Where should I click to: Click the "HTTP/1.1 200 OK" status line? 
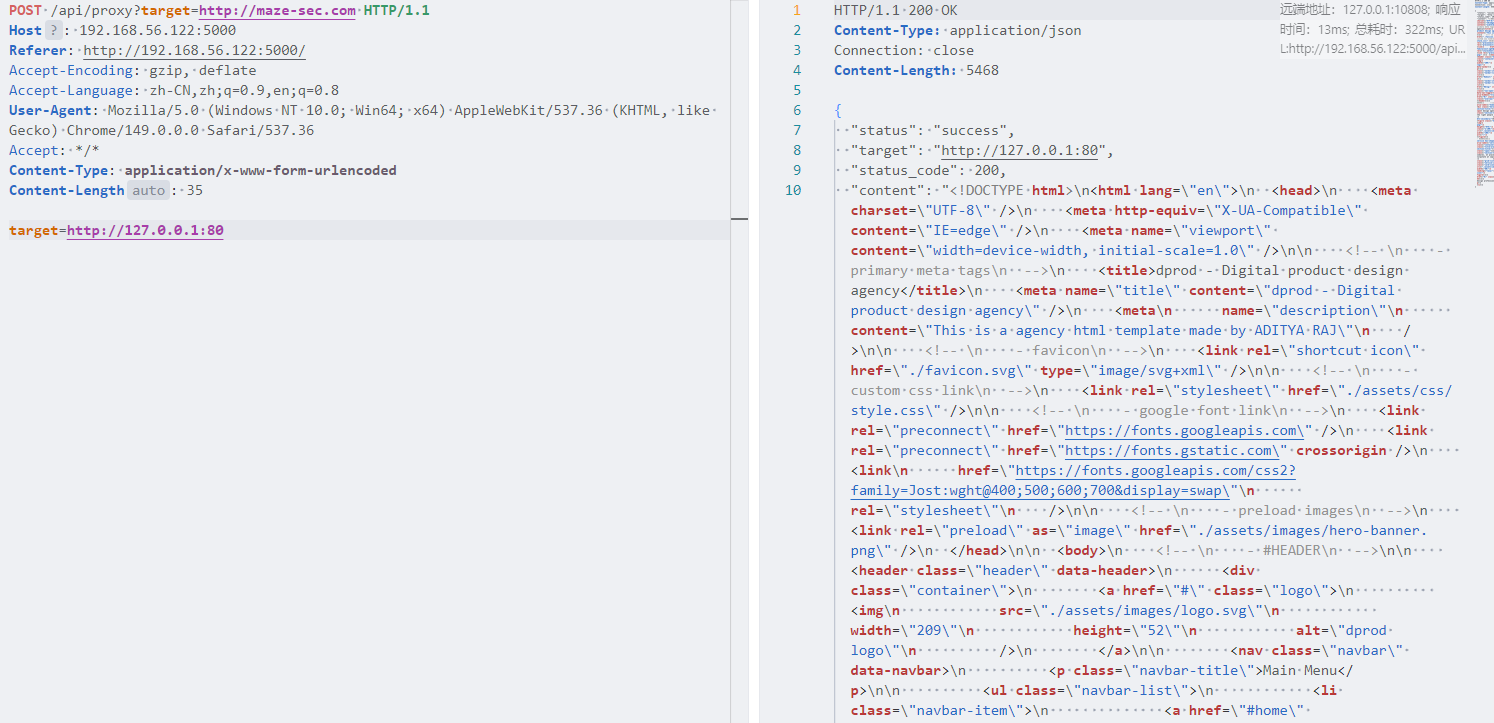[895, 10]
